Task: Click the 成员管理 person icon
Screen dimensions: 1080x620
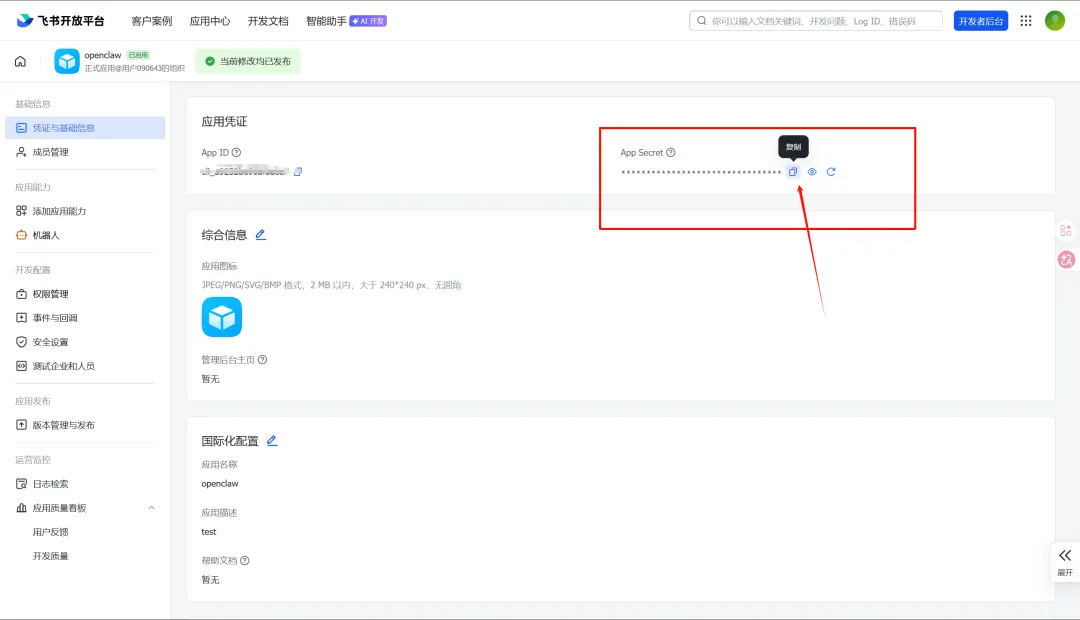Action: [x=21, y=152]
